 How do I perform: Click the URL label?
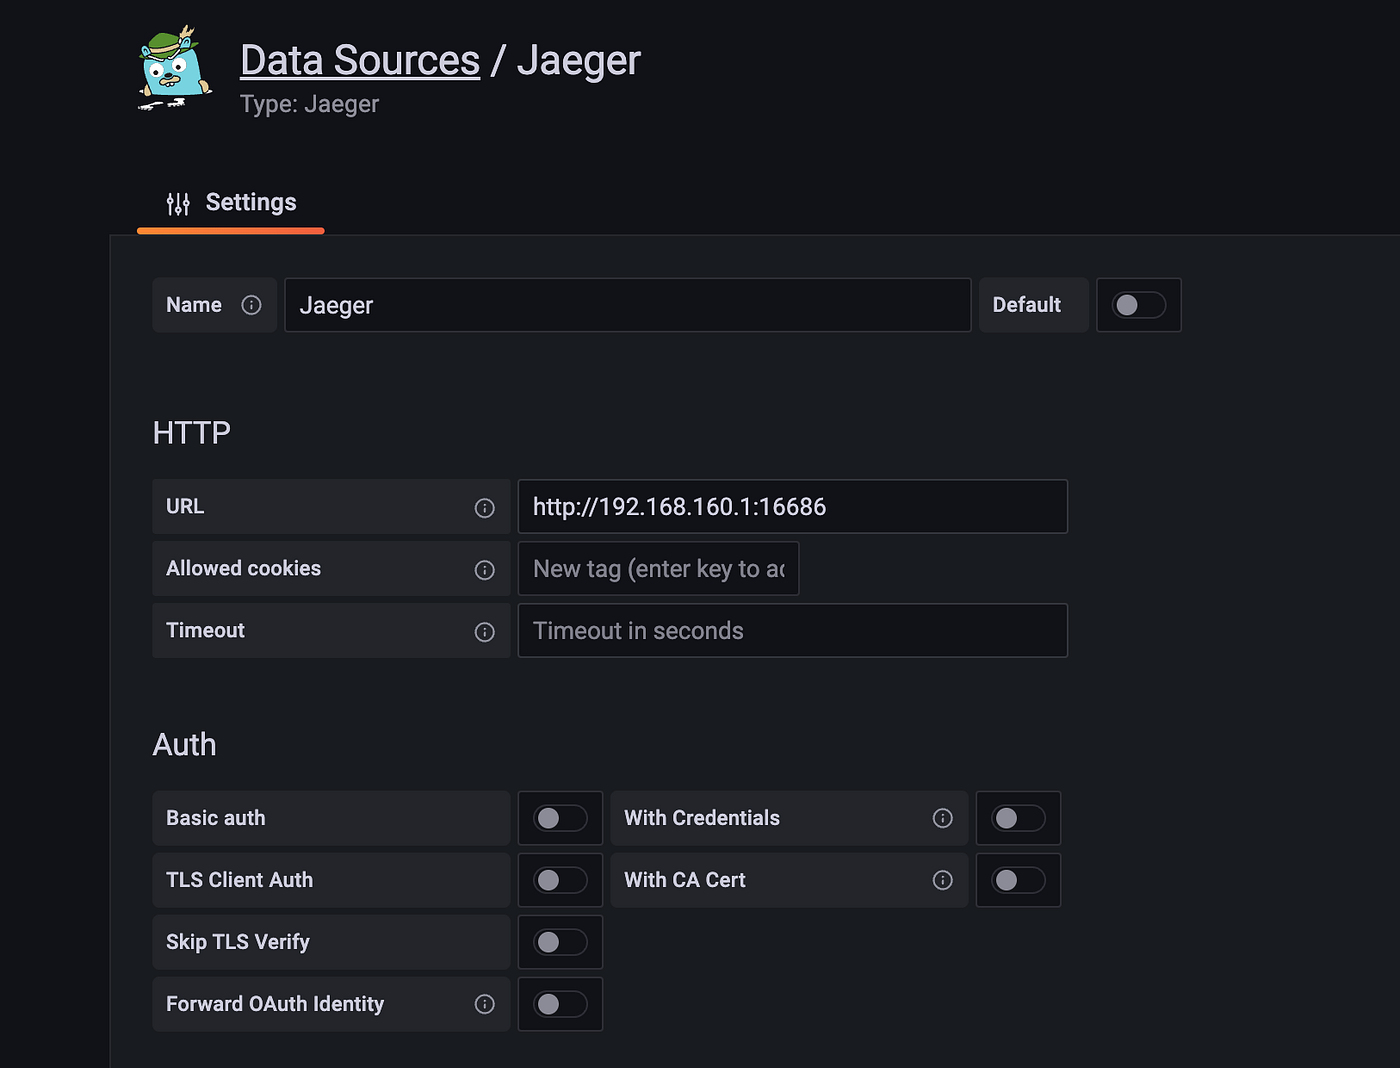185,506
